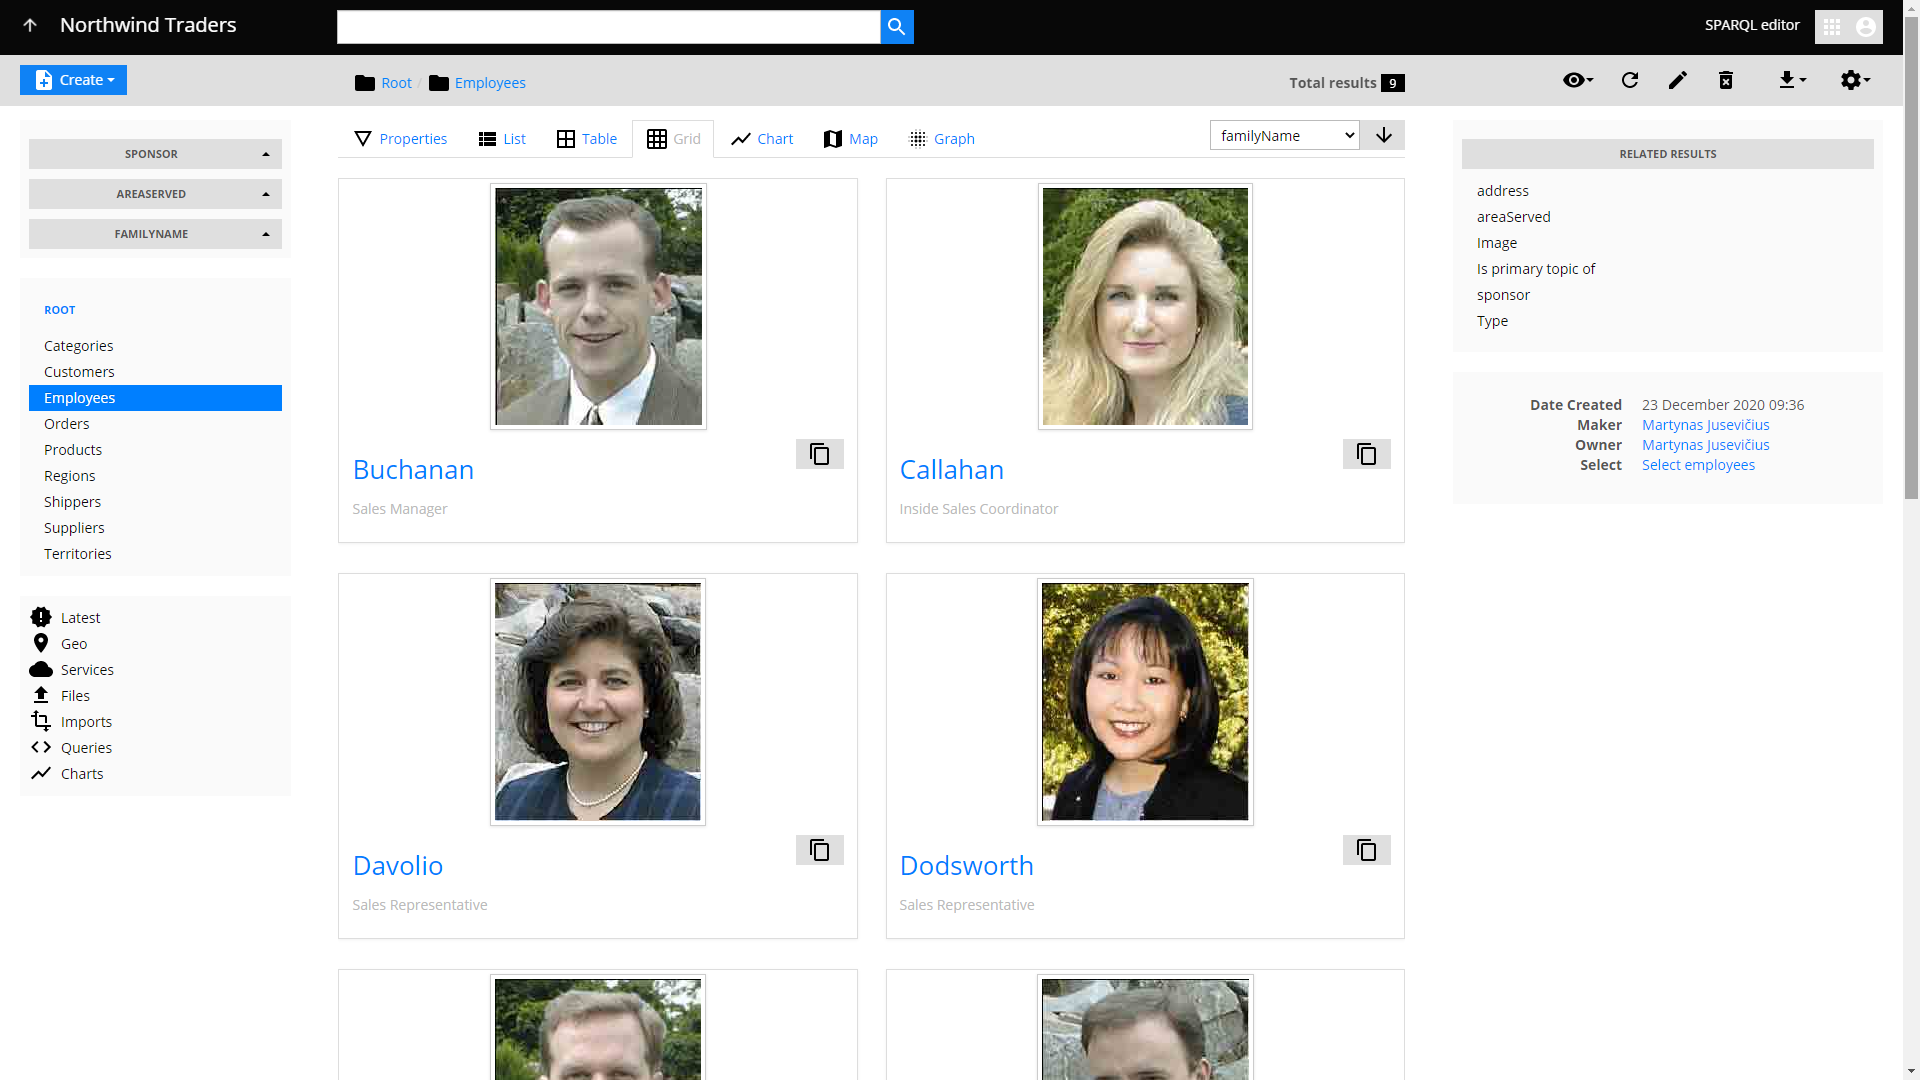Open Territories in the Root tree
Screen dimensions: 1920x1080
point(78,554)
